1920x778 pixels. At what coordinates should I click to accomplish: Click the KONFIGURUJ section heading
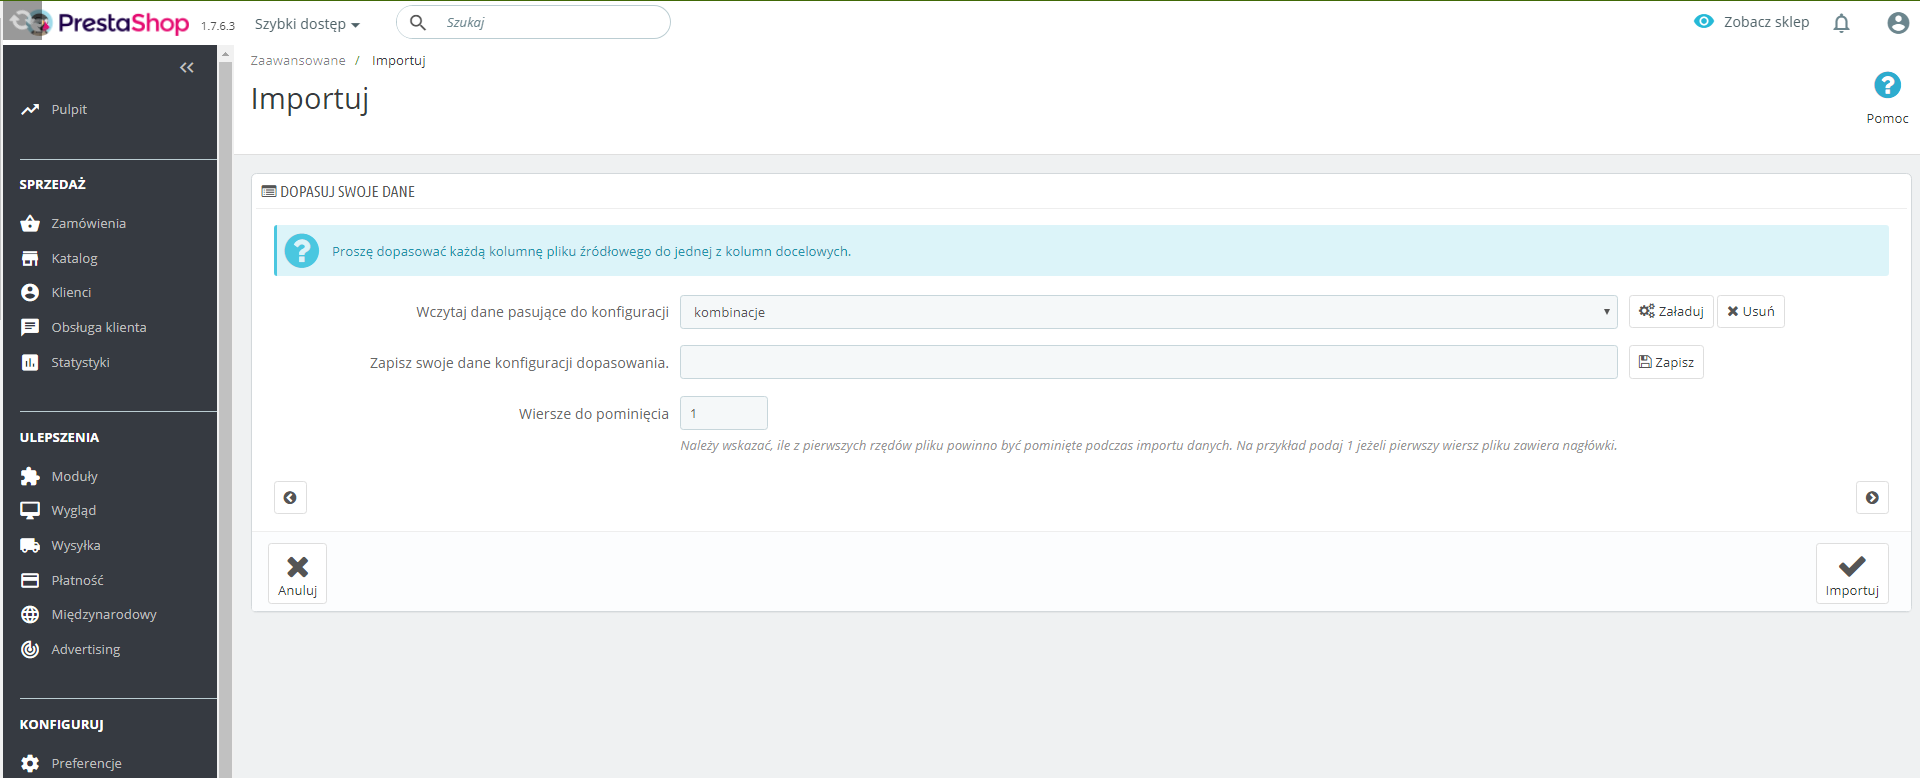coord(61,724)
